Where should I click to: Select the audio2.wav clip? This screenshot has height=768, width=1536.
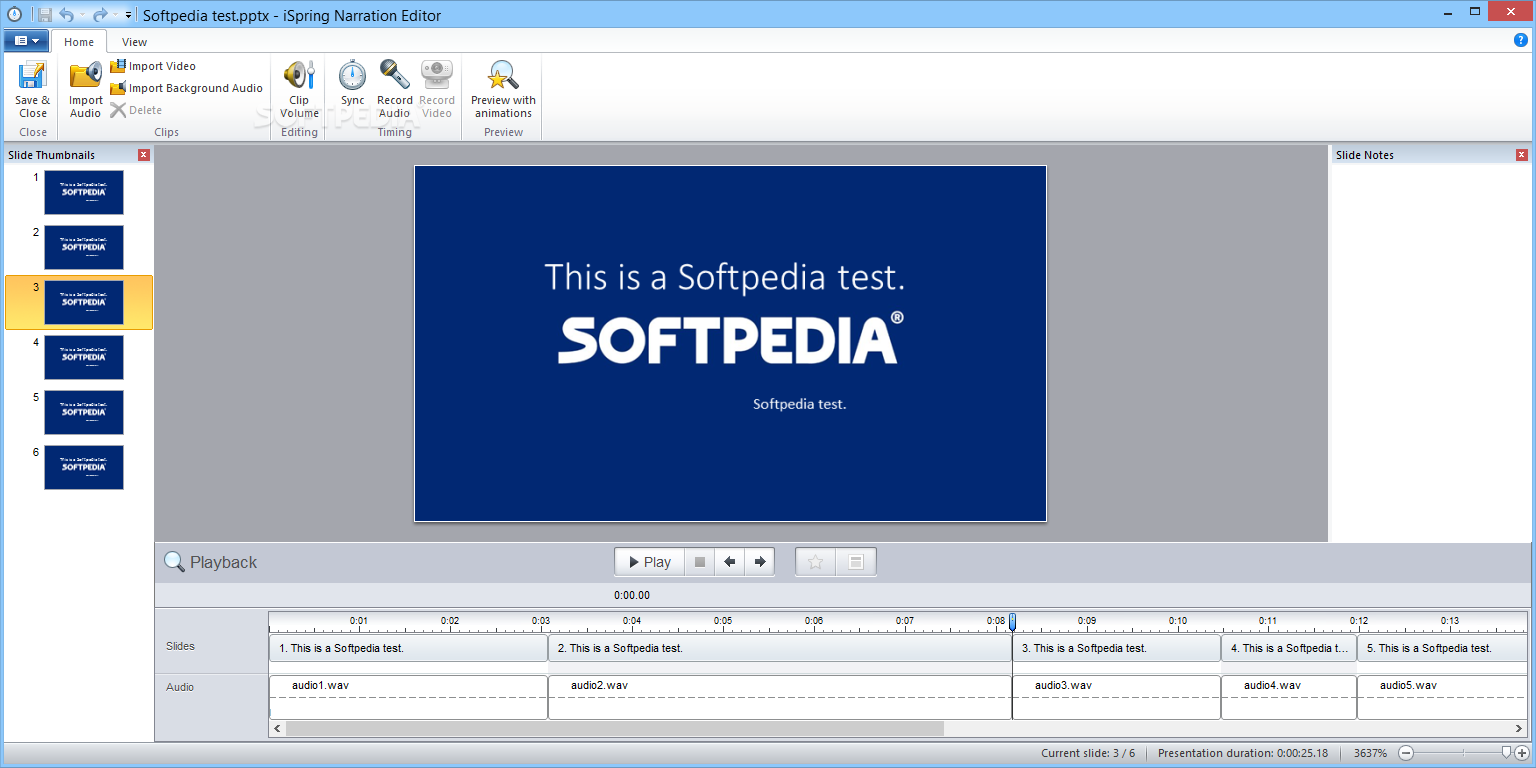click(780, 697)
